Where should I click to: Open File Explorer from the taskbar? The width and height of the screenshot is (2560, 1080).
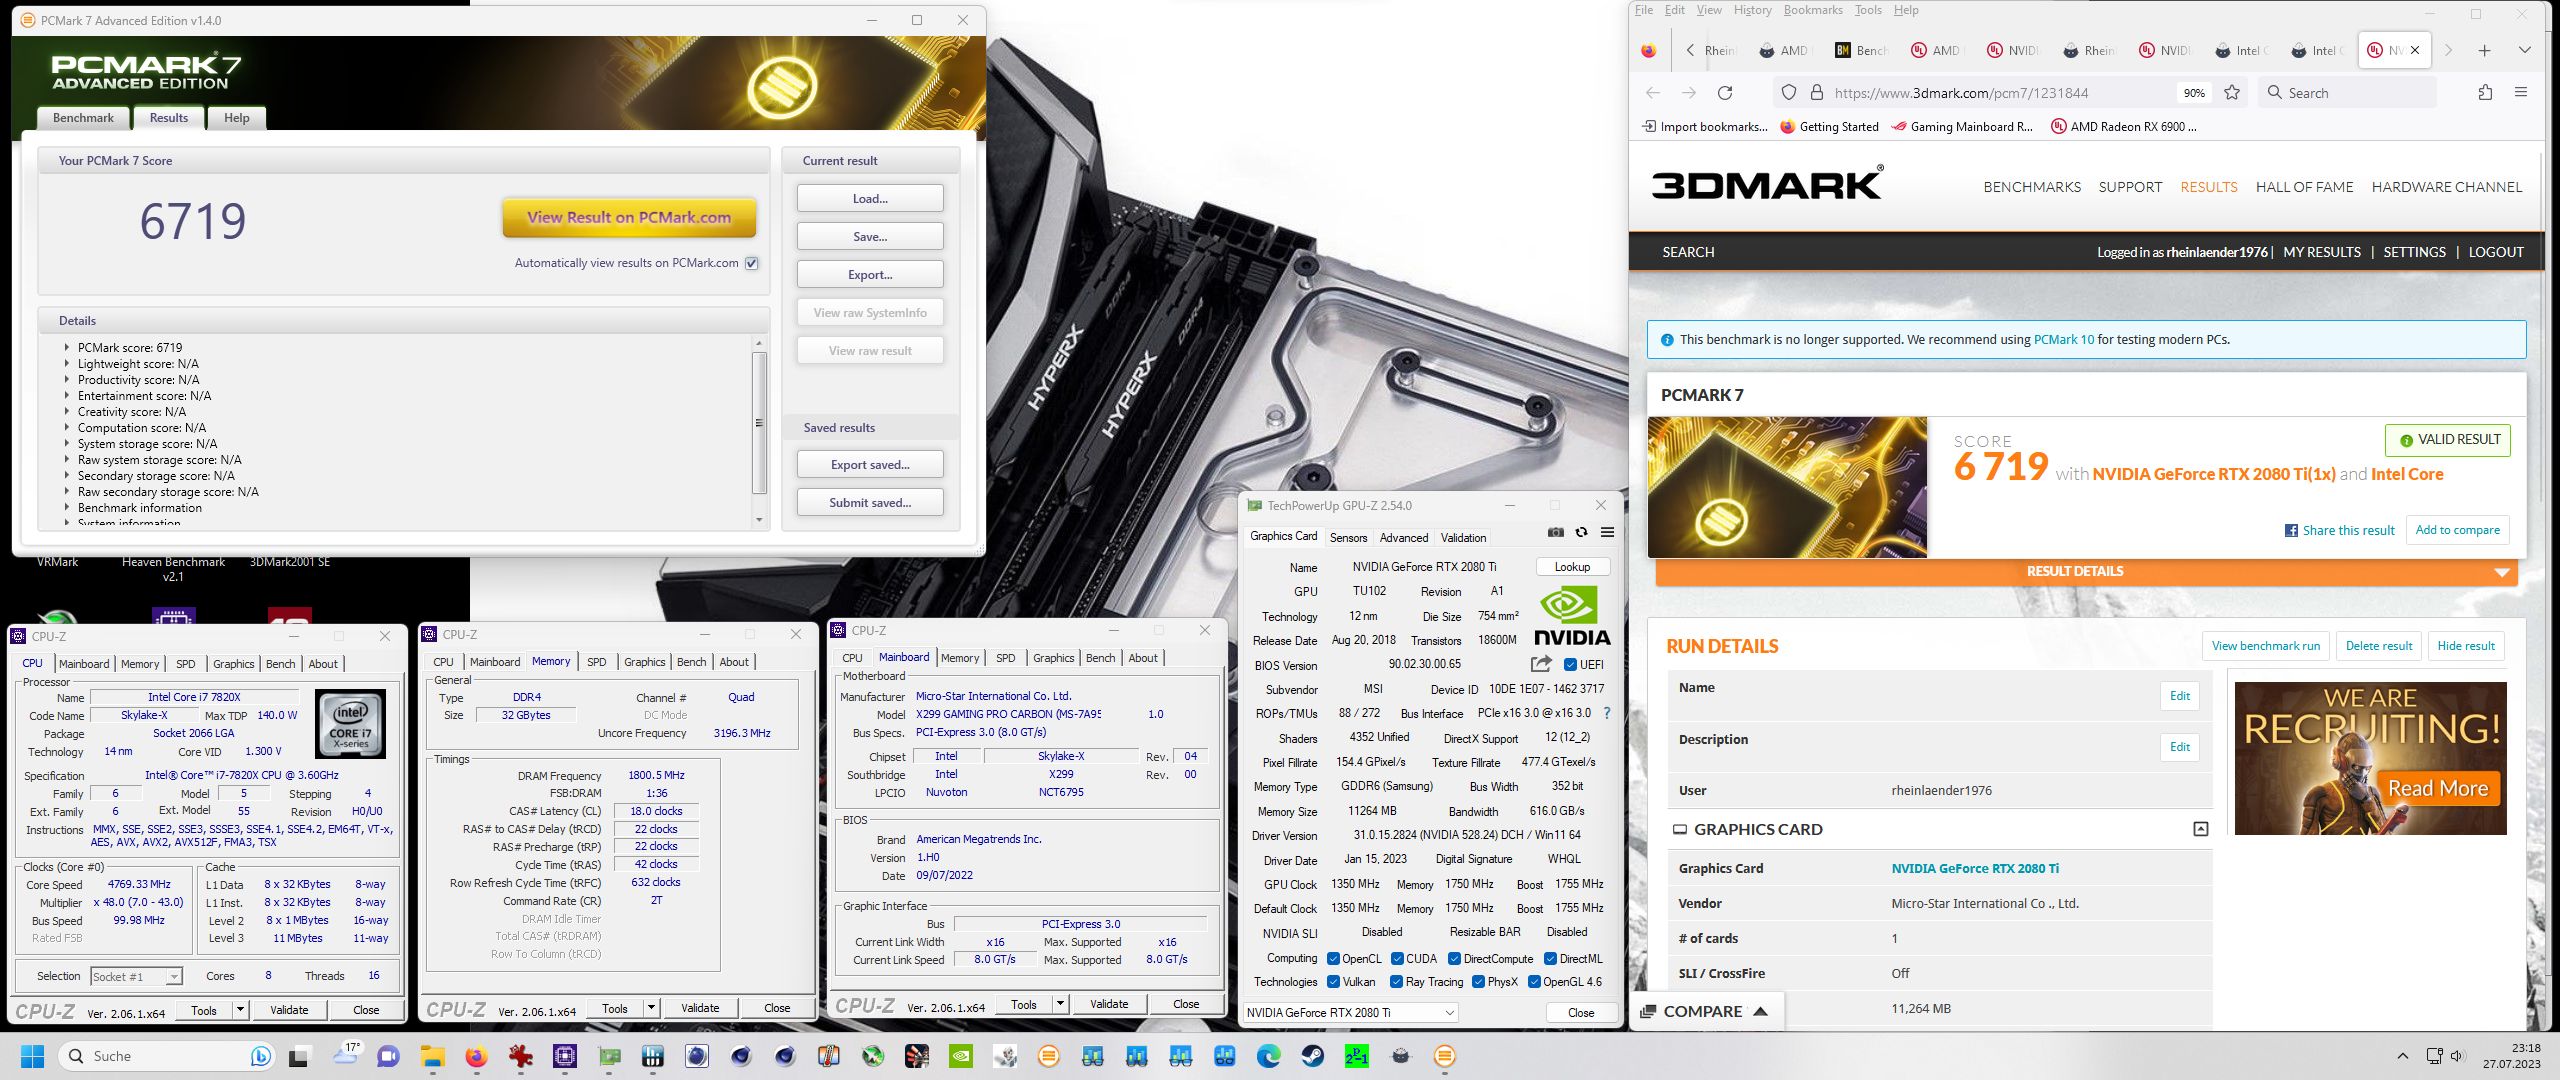(x=432, y=1056)
